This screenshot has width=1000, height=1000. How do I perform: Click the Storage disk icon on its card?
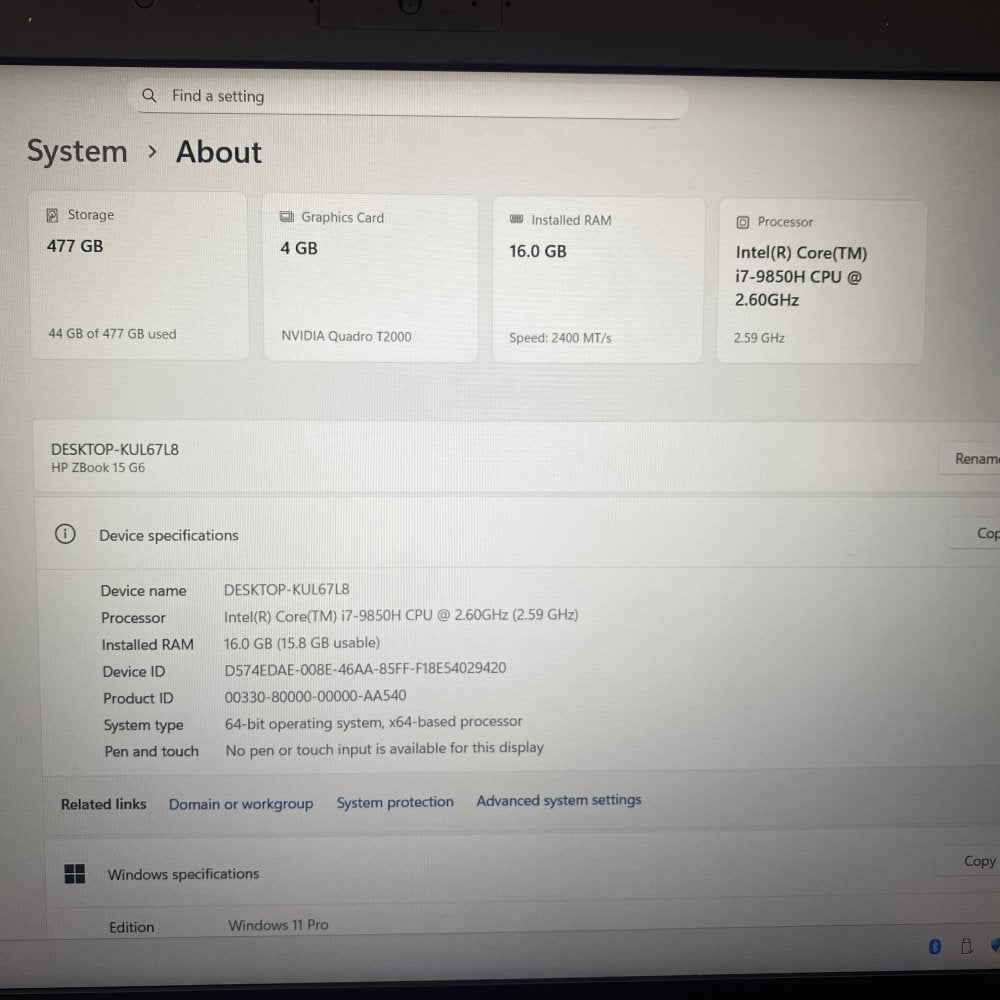(51, 214)
